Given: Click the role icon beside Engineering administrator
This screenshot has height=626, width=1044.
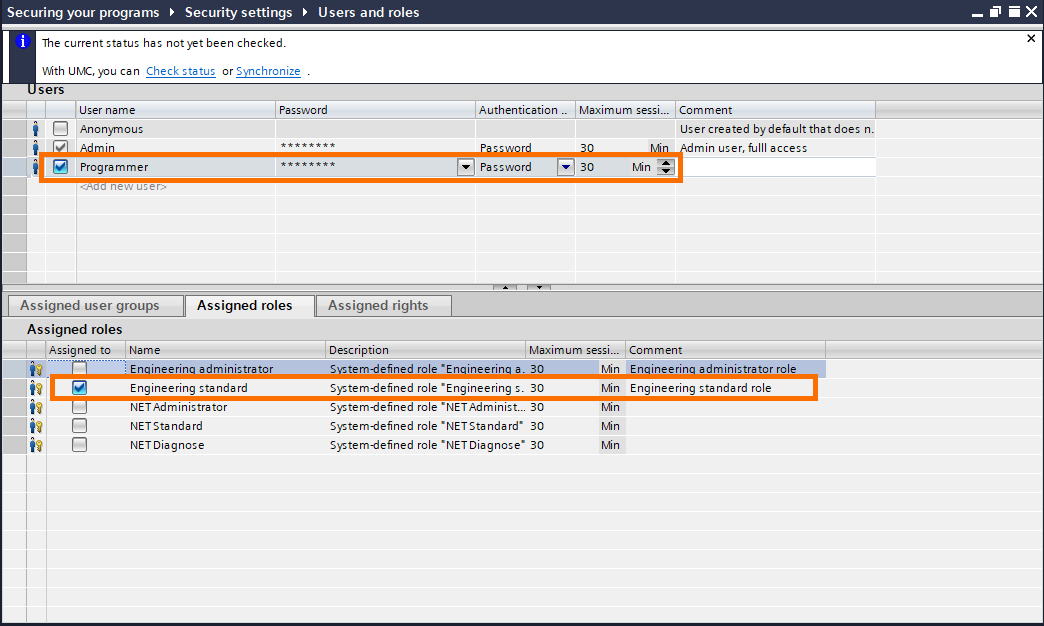Looking at the screenshot, I should click(x=35, y=368).
